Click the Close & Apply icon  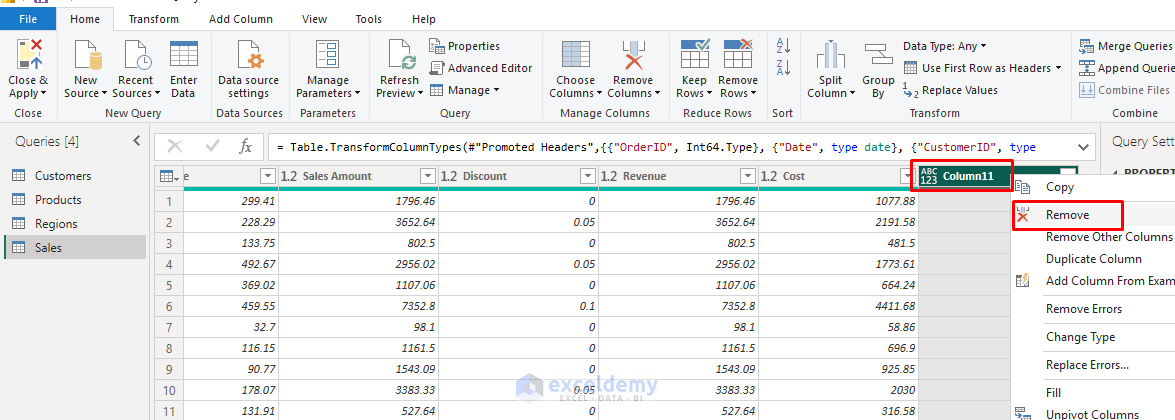click(x=28, y=54)
